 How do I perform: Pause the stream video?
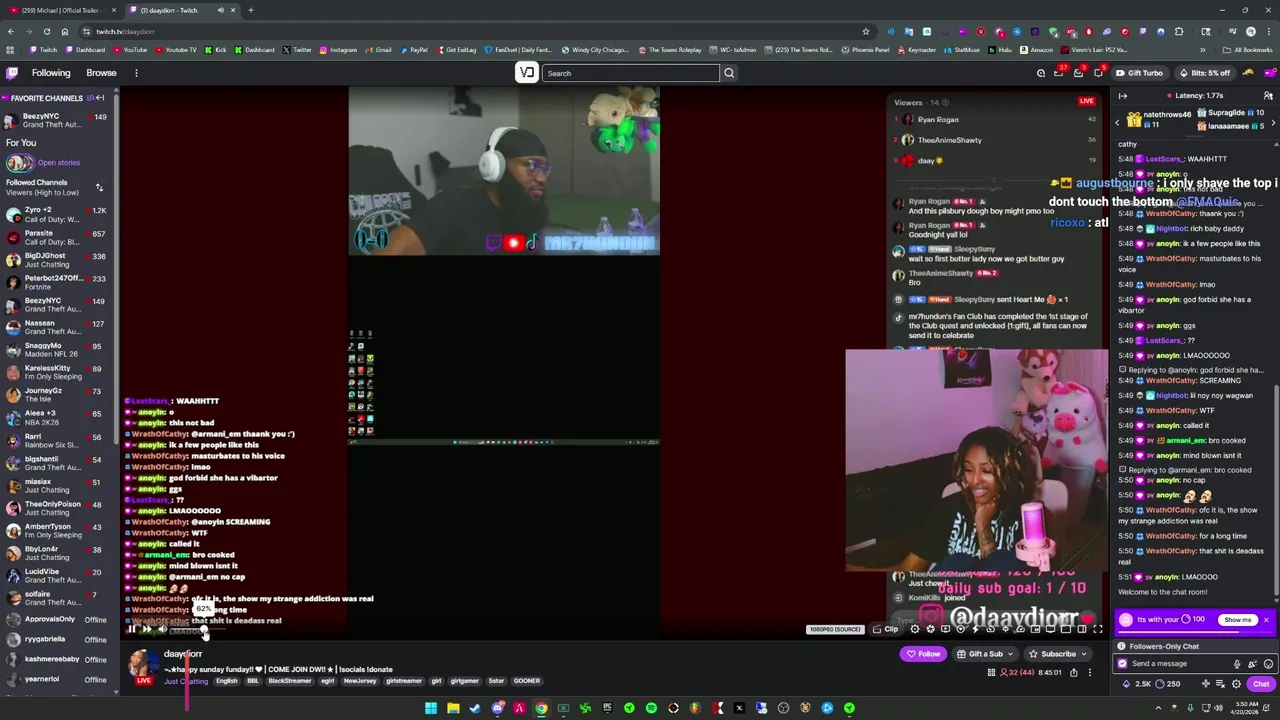(131, 629)
